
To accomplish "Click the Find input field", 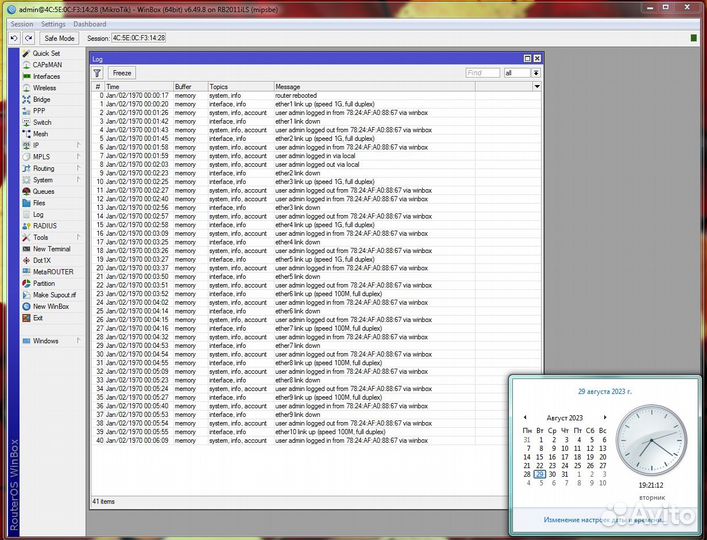I will click(482, 73).
